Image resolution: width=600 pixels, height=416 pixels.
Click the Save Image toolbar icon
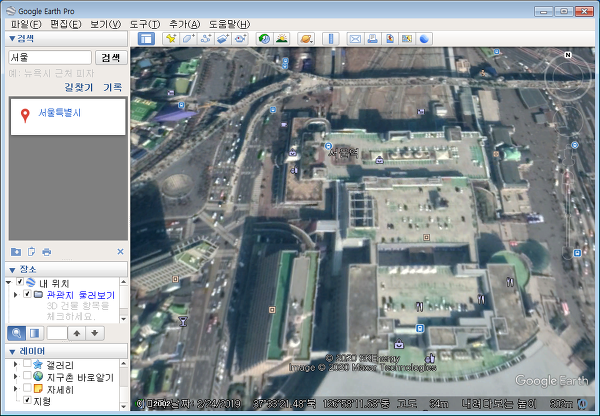[x=390, y=39]
